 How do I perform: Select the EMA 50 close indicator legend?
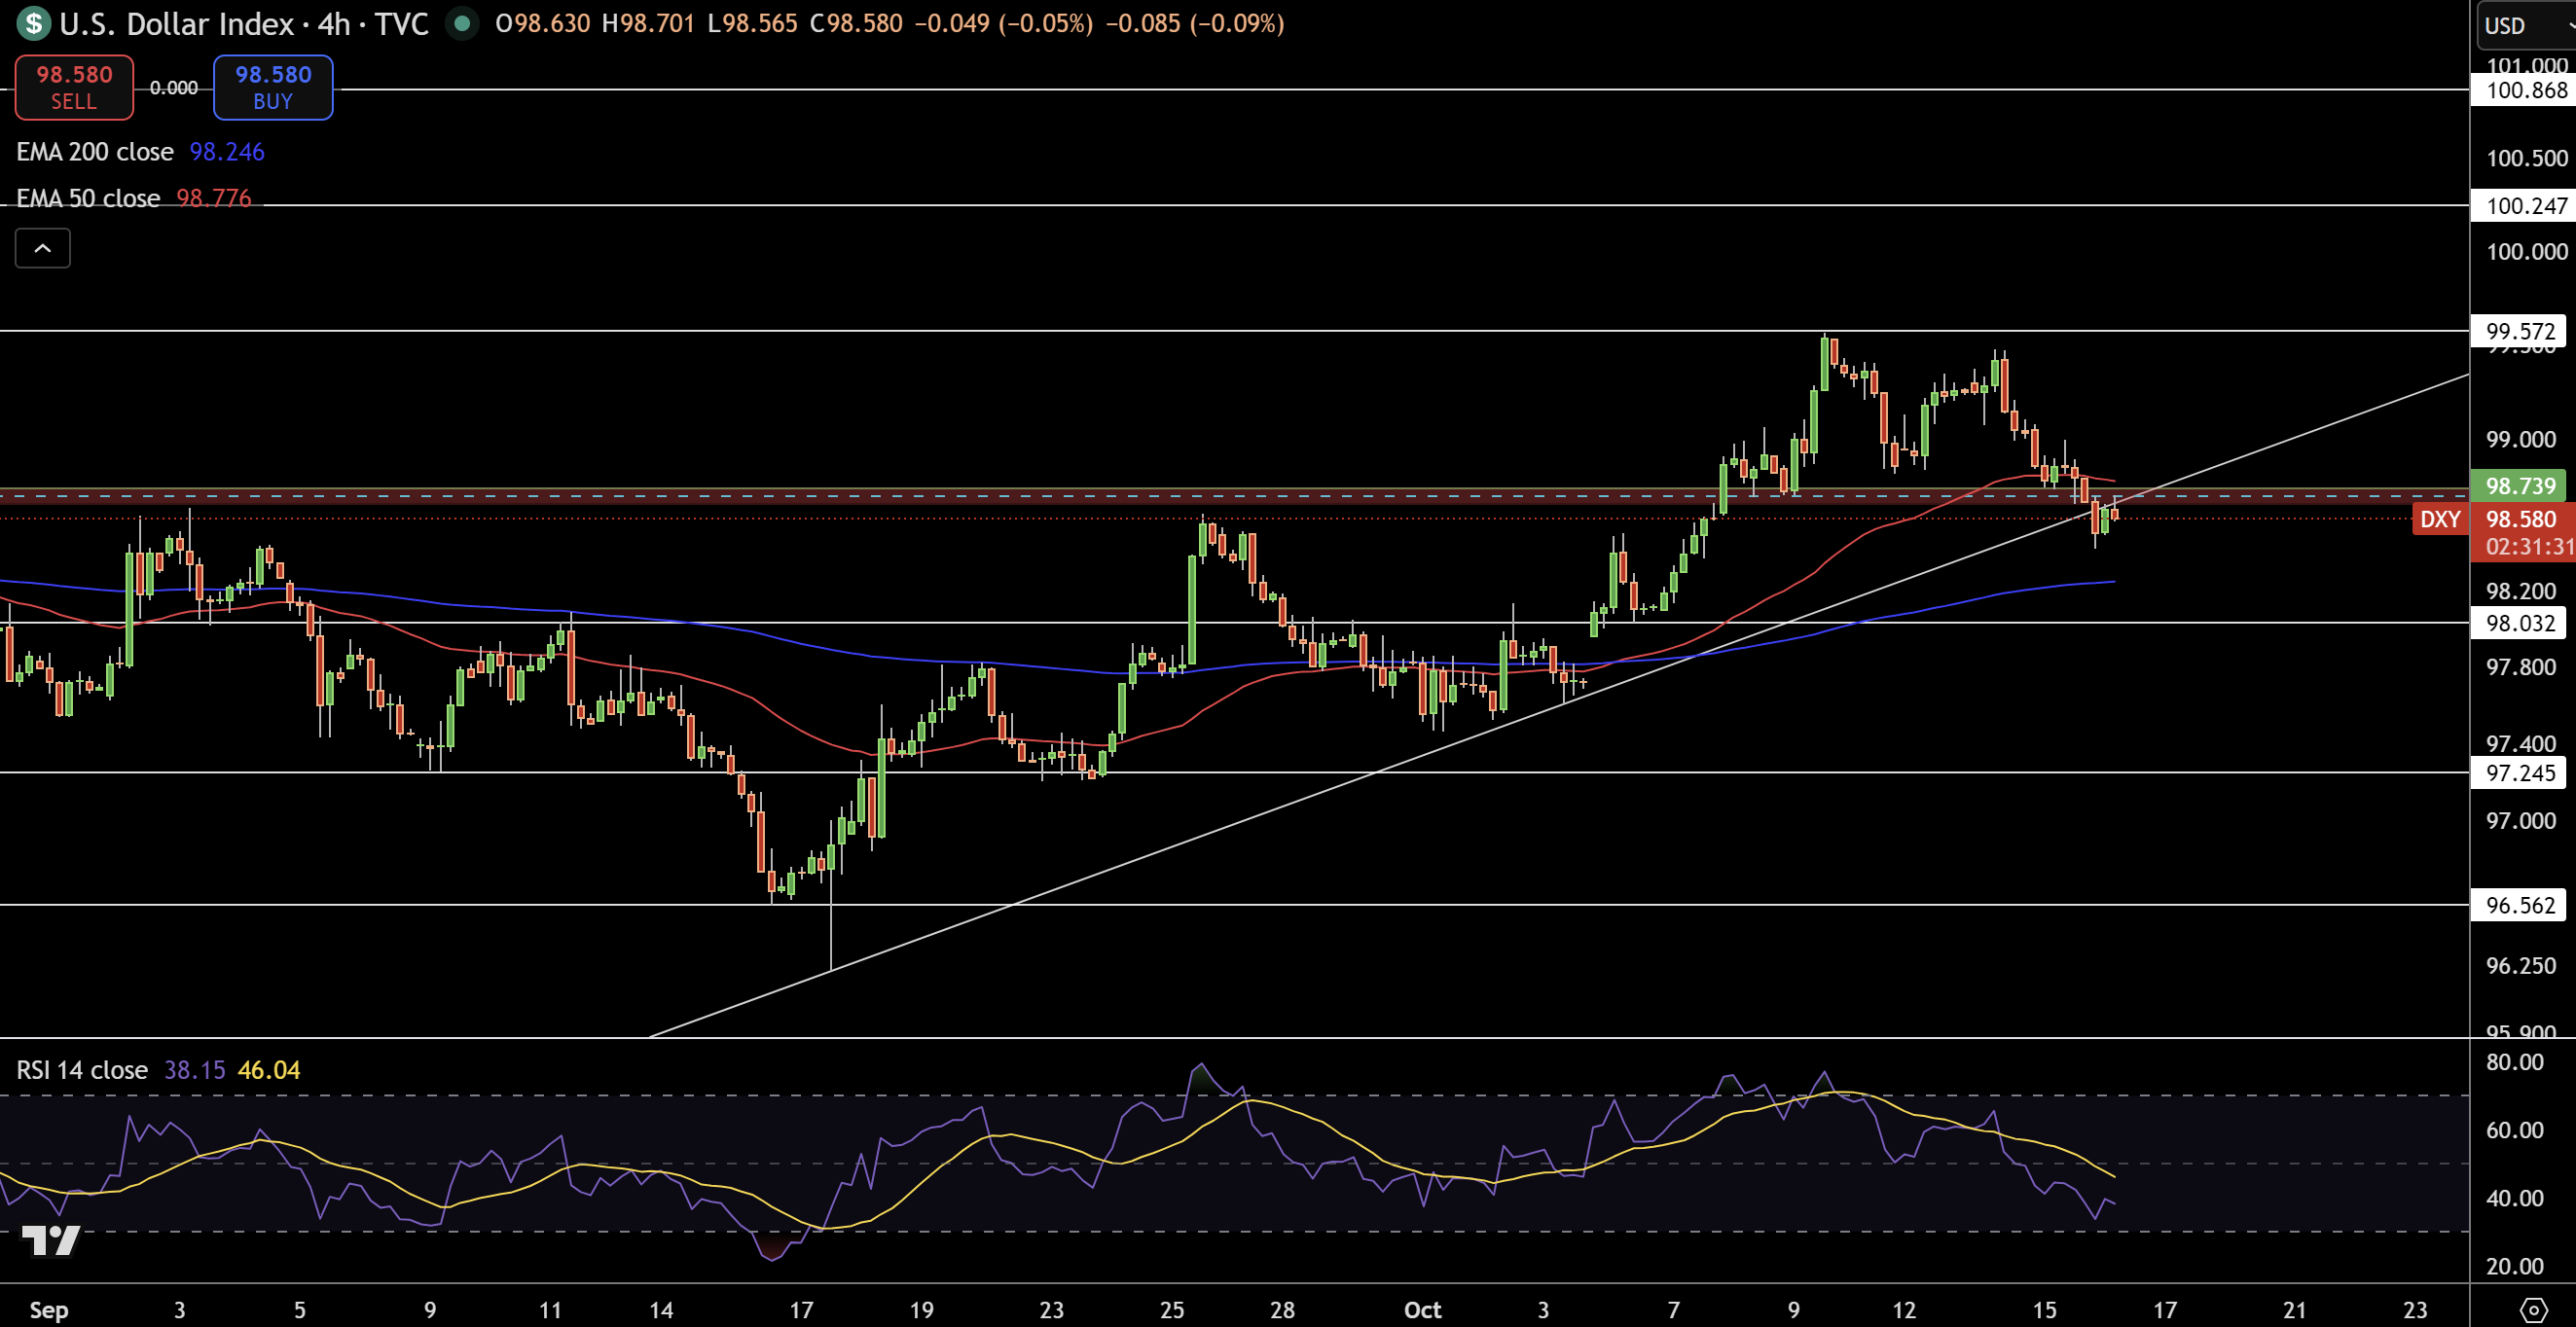pos(88,198)
